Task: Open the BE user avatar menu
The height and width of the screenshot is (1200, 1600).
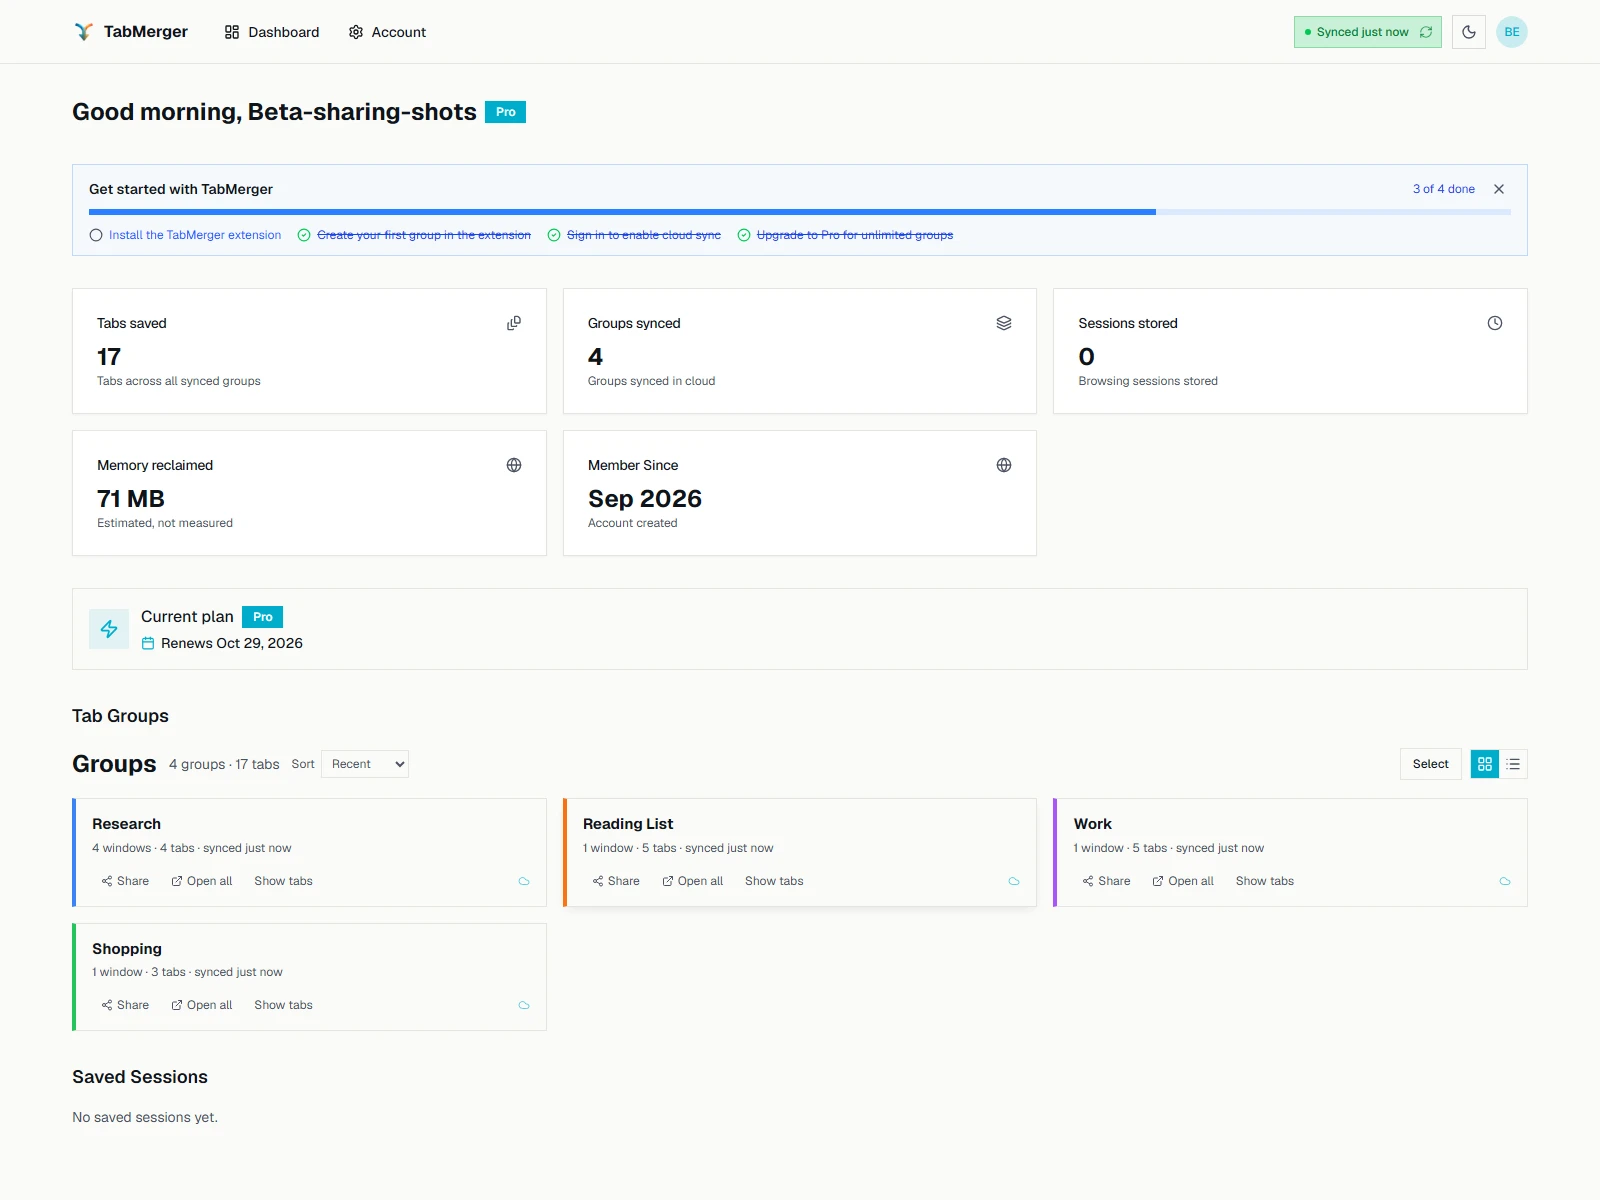Action: point(1511,32)
